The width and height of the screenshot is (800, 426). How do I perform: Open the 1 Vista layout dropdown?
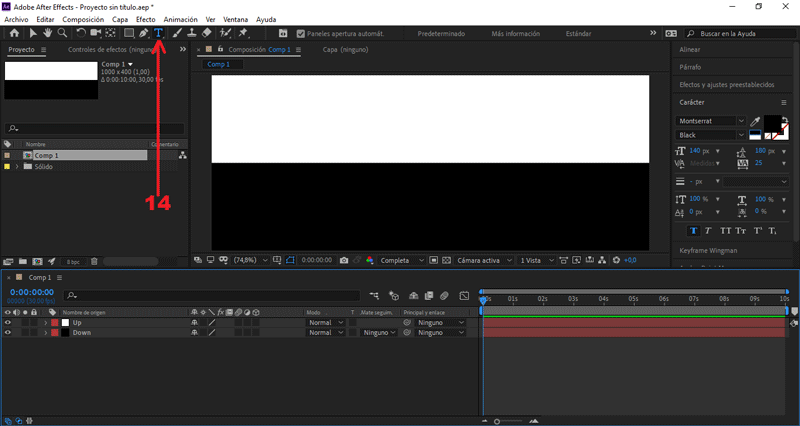[536, 260]
